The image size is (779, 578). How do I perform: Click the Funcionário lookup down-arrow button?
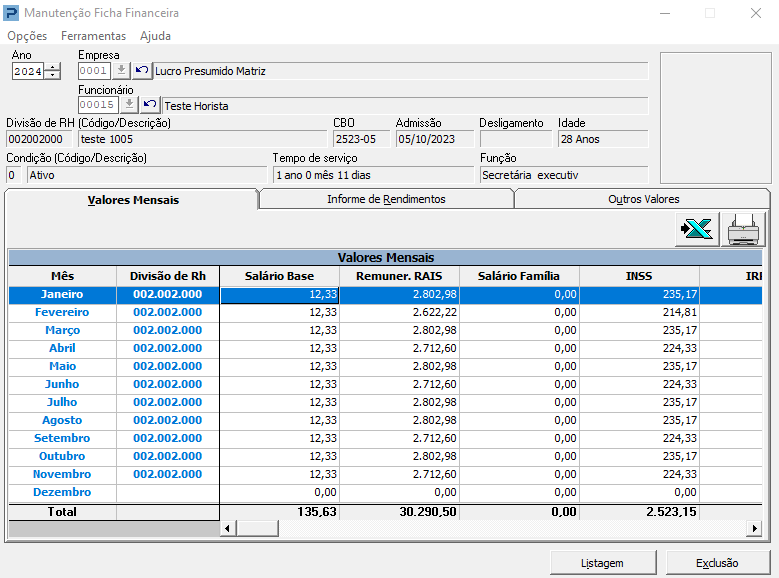click(x=129, y=105)
